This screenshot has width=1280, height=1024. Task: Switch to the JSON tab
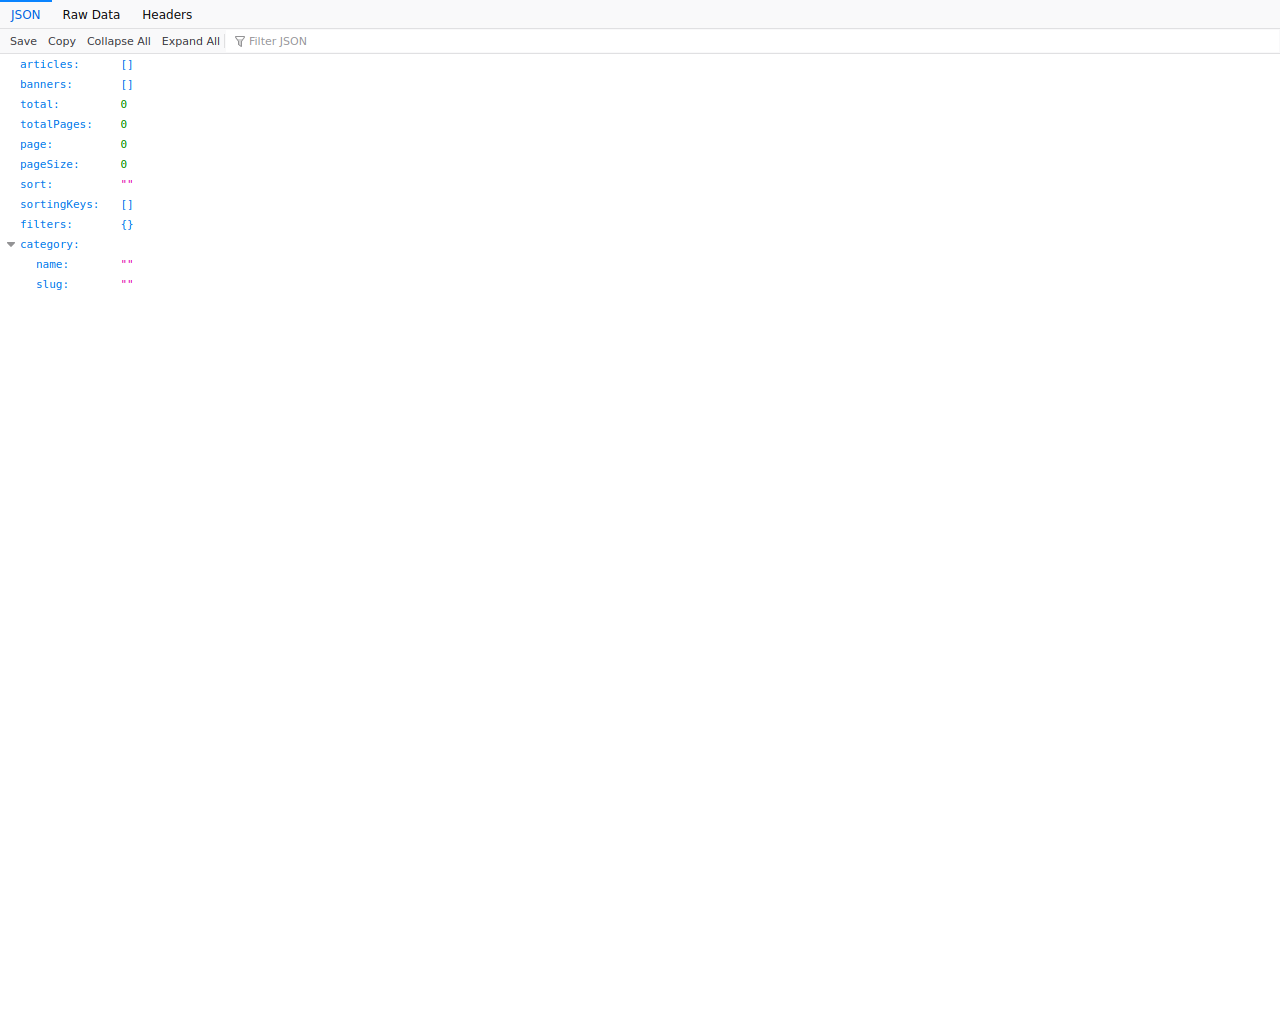26,15
